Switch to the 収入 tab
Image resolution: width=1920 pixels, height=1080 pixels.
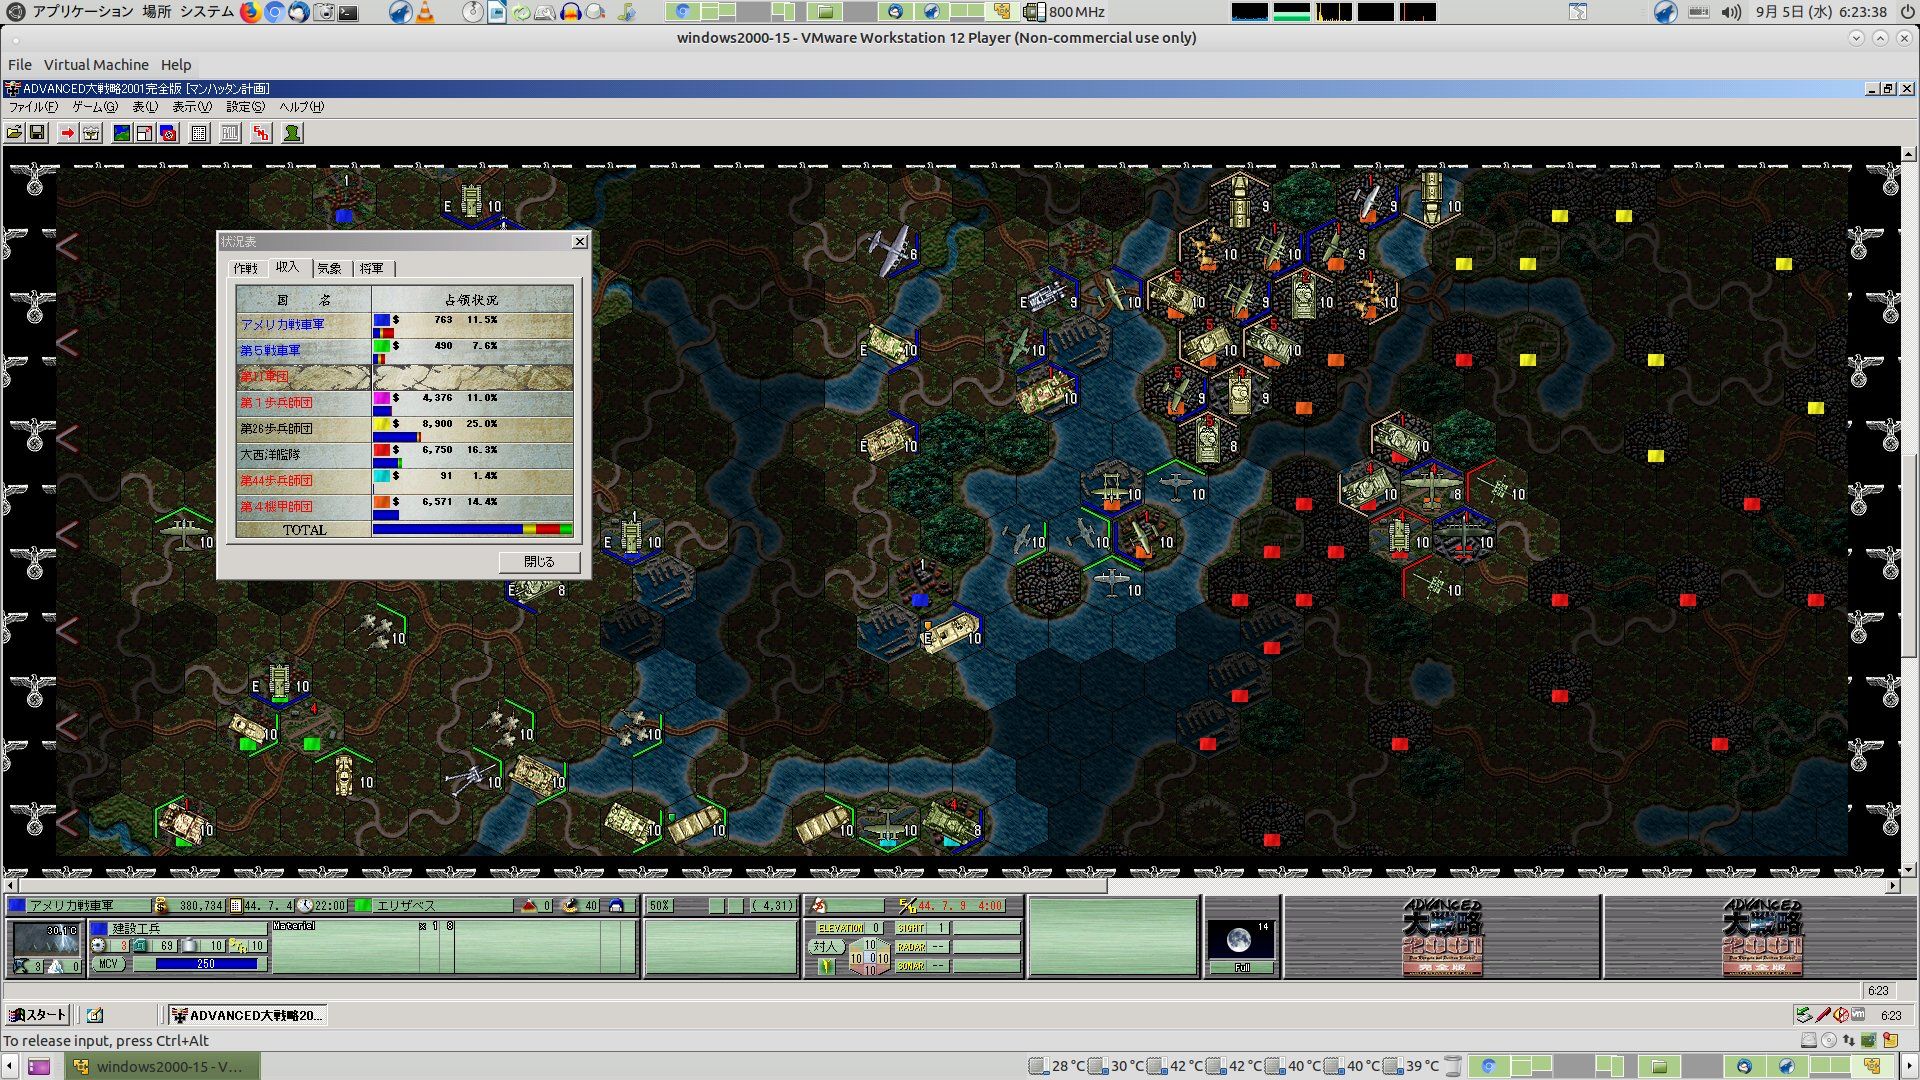(288, 267)
